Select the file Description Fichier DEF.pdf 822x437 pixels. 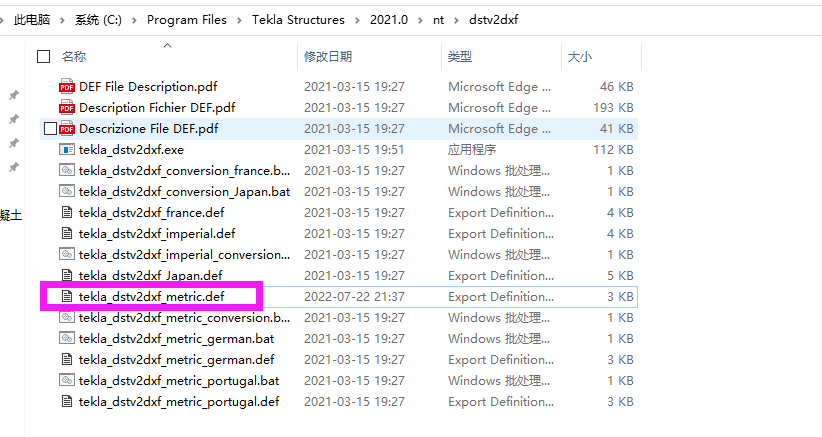pos(157,107)
